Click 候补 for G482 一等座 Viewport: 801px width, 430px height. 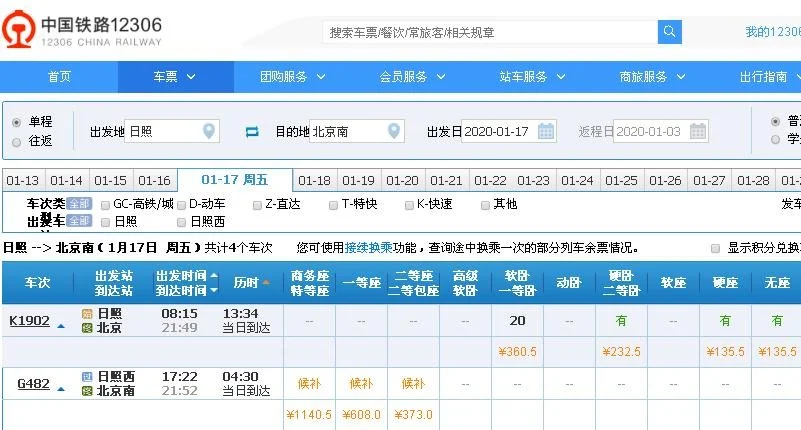pyautogui.click(x=361, y=384)
